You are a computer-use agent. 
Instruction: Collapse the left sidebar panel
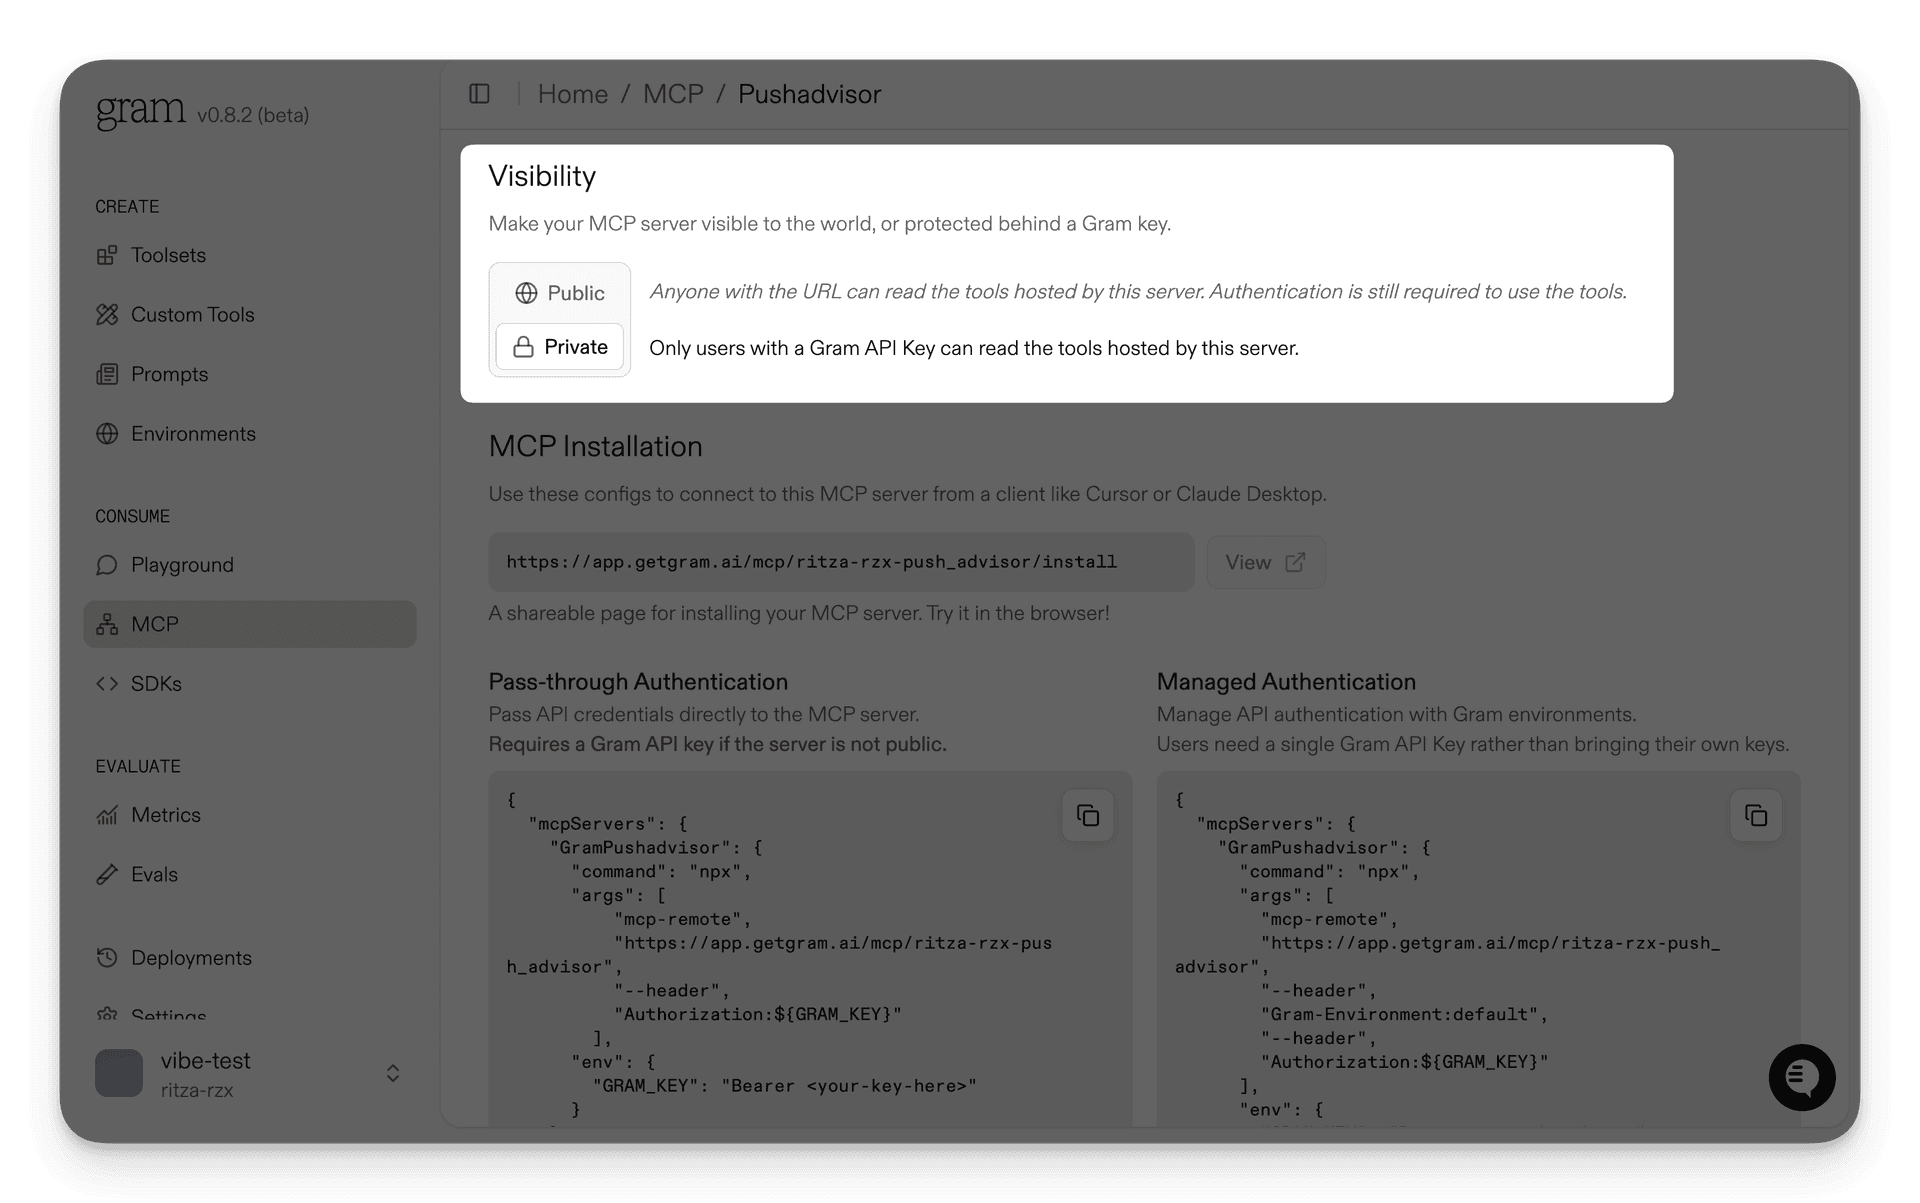(x=481, y=93)
